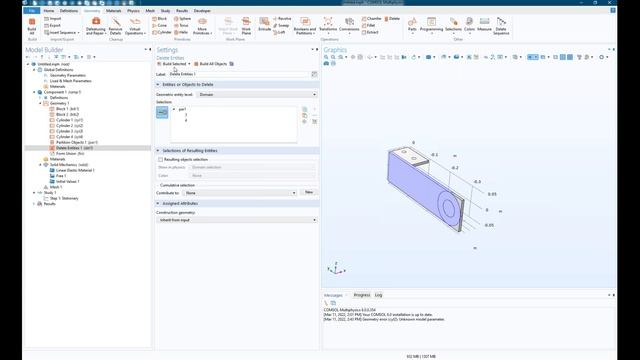Viewport: 640px width, 360px height.
Task: Open the Parts menu
Action: (x=412, y=25)
